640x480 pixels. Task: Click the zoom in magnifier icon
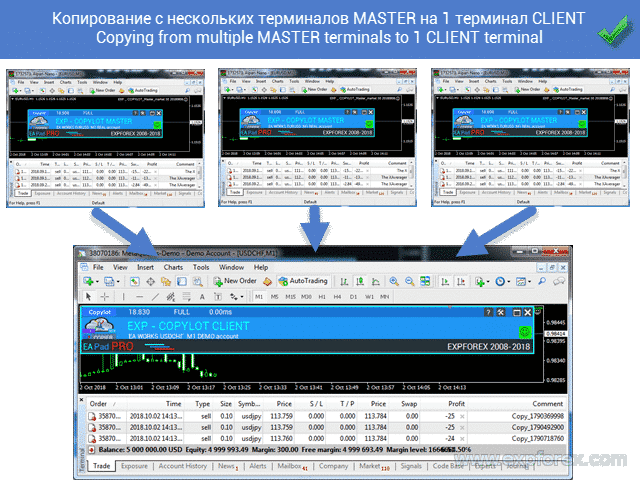pos(394,282)
